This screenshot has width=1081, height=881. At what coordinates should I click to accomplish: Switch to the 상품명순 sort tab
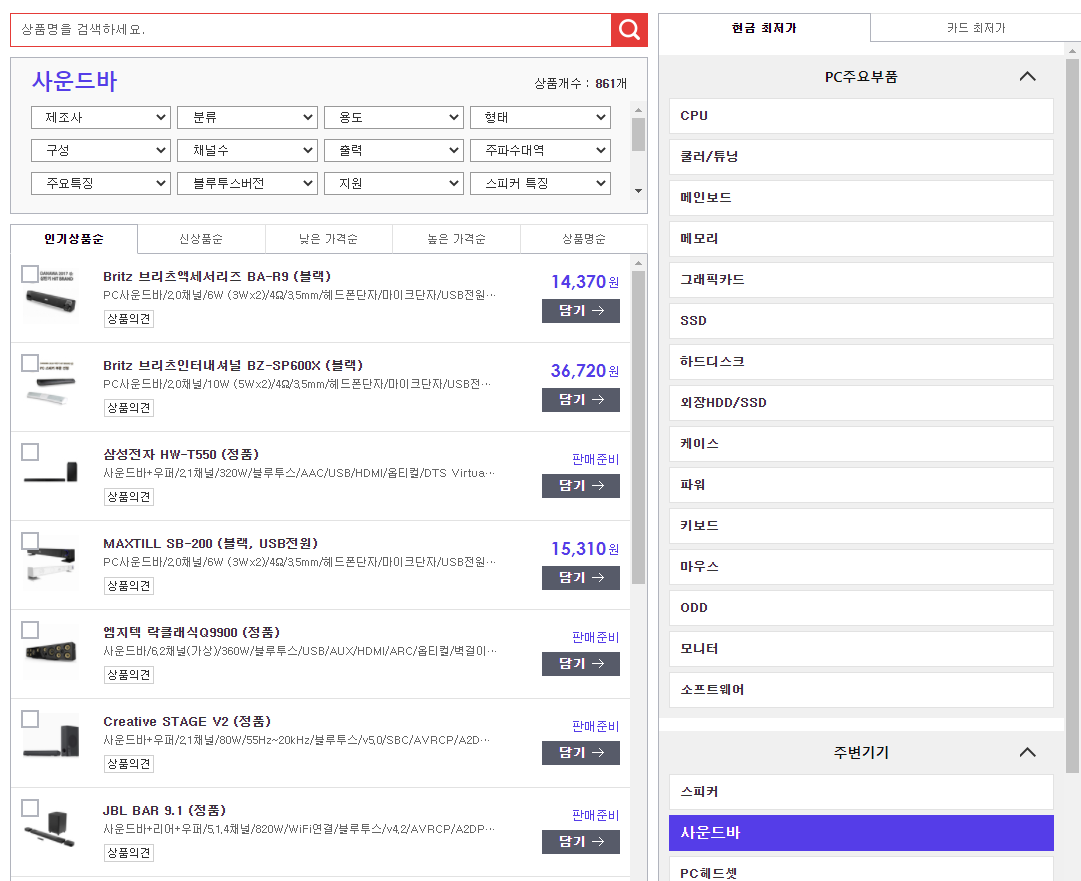coord(584,239)
